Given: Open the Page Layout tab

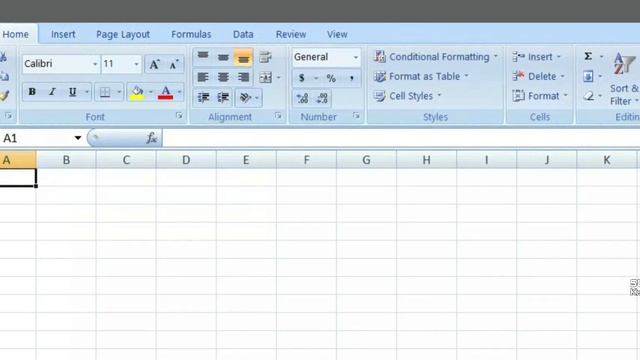Looking at the screenshot, I should coord(123,34).
